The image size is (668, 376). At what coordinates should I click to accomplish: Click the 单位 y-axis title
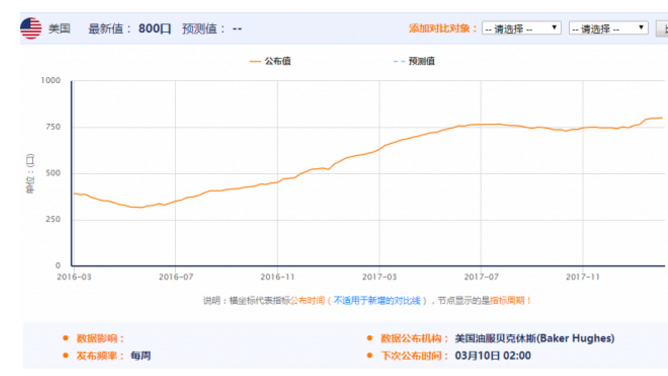click(x=30, y=174)
